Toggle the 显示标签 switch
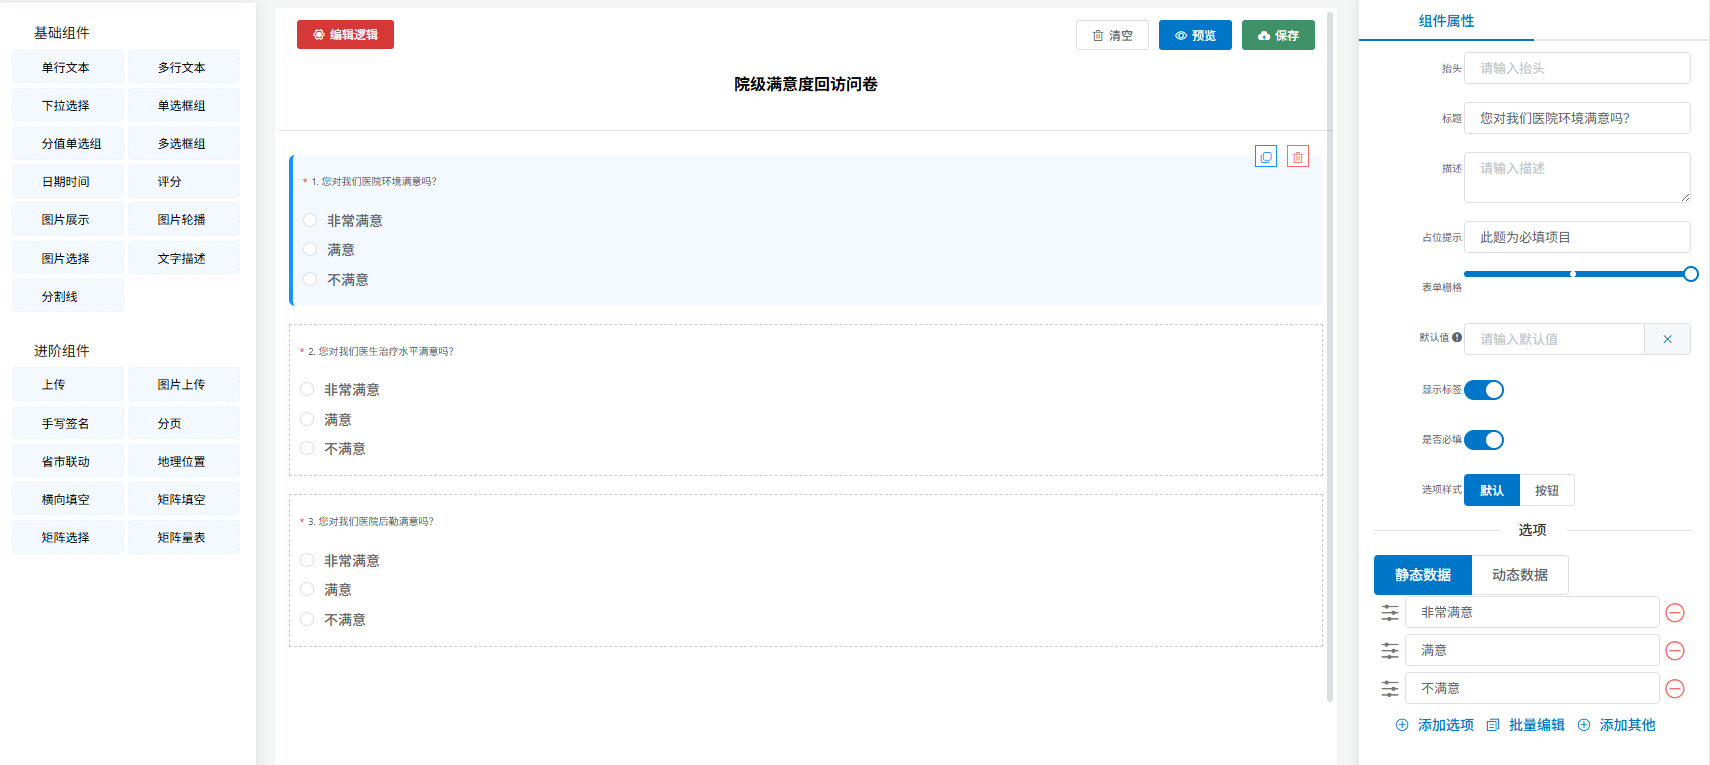This screenshot has width=1710, height=765. click(1484, 390)
